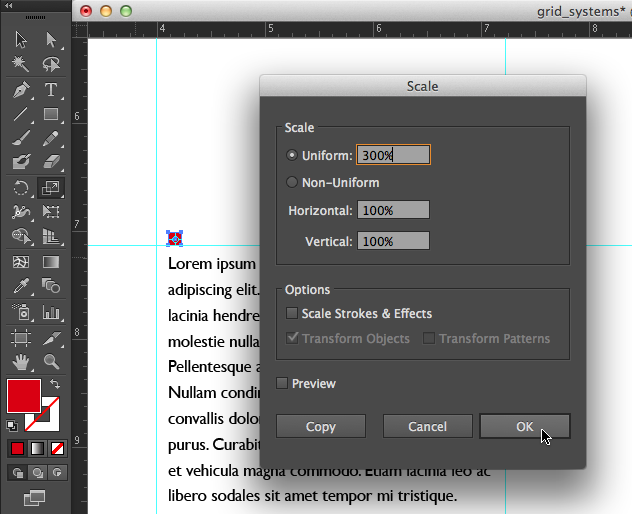Select the Uniform radio button
The image size is (632, 514).
point(292,155)
